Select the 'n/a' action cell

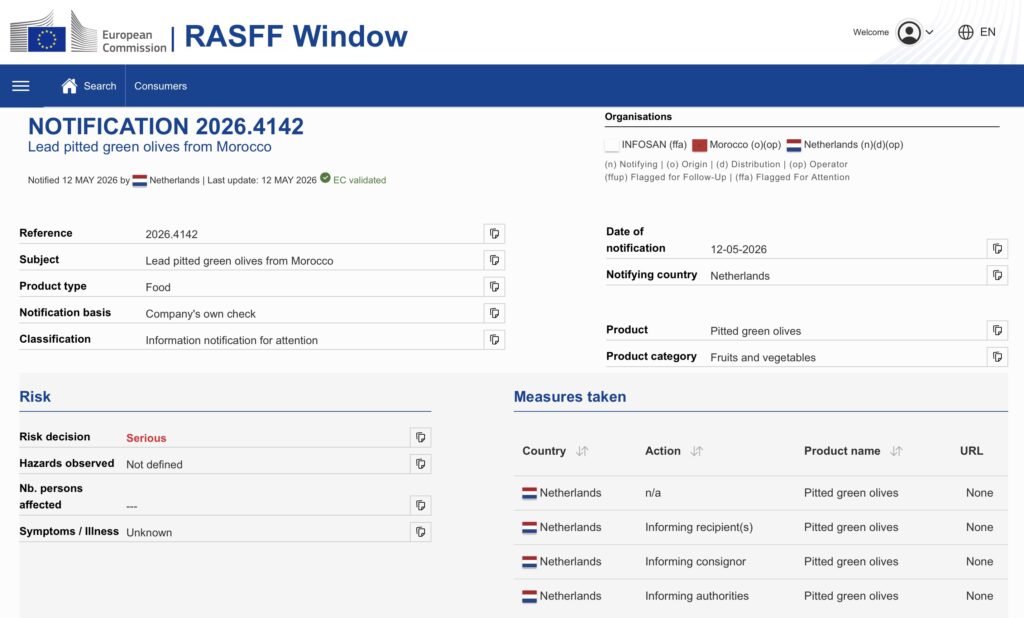653,493
